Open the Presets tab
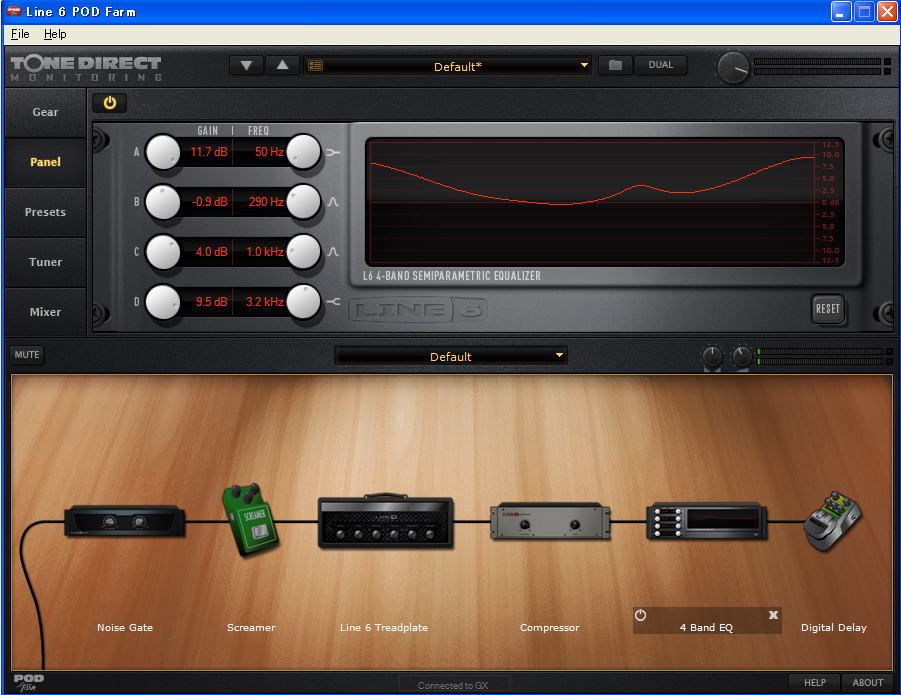This screenshot has width=901, height=695. coord(45,212)
